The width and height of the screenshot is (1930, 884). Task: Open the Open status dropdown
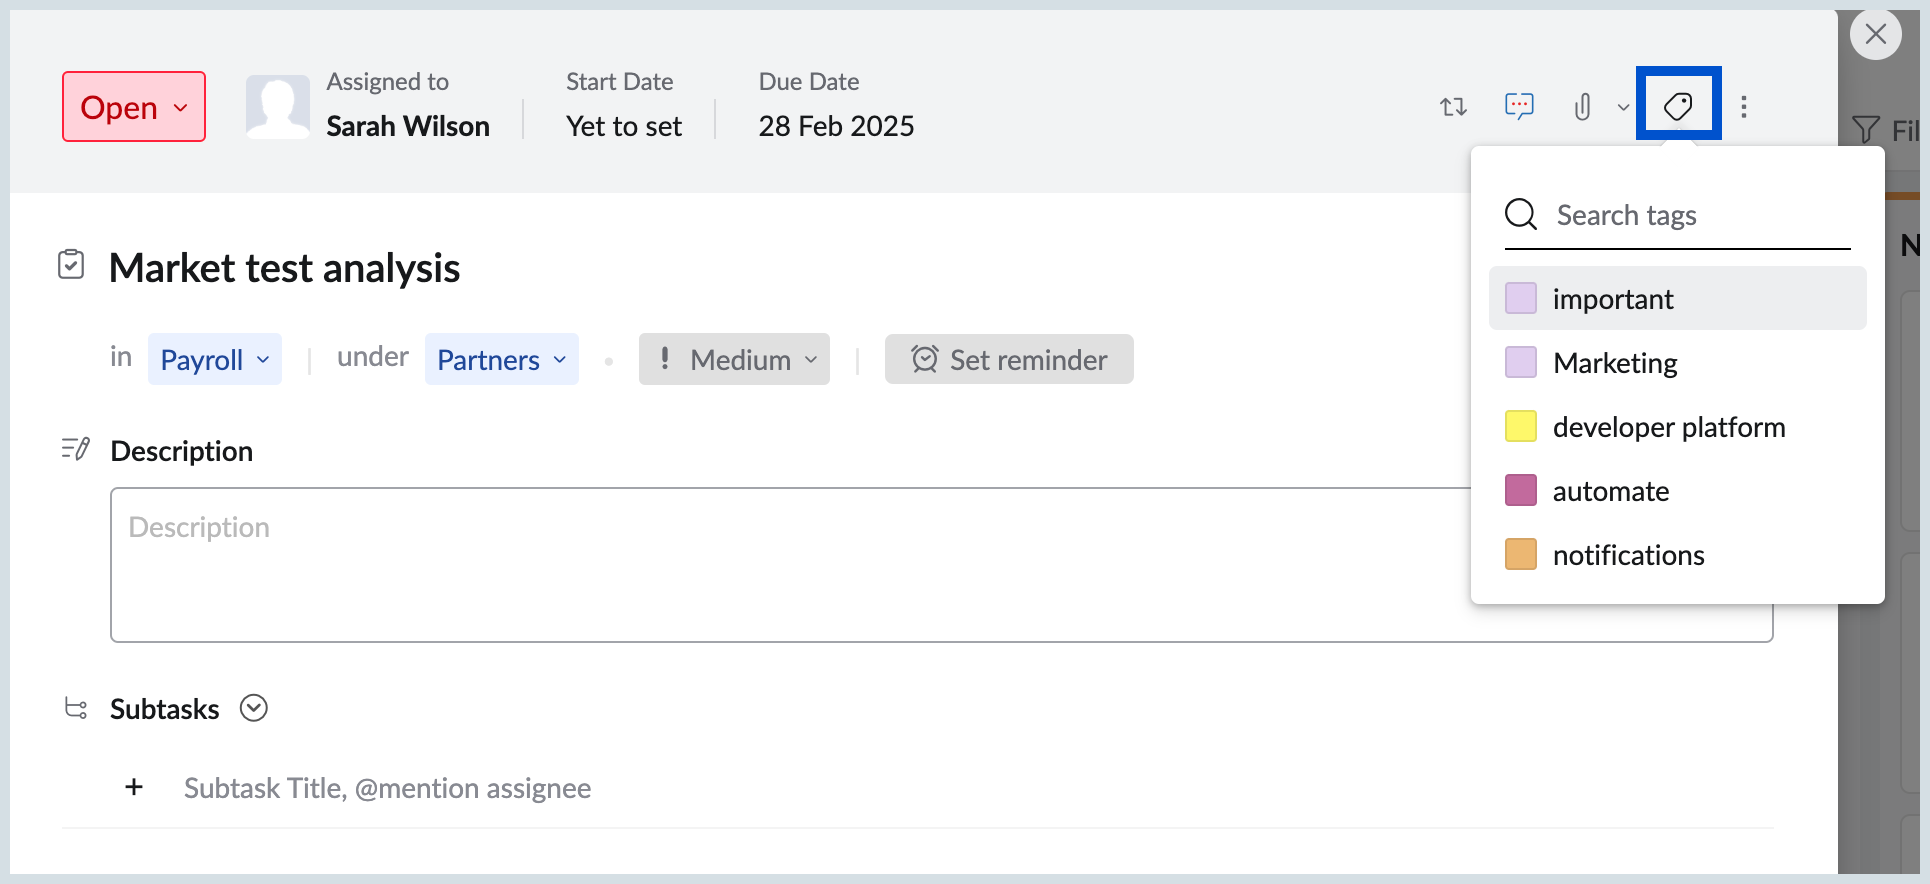pyautogui.click(x=134, y=107)
